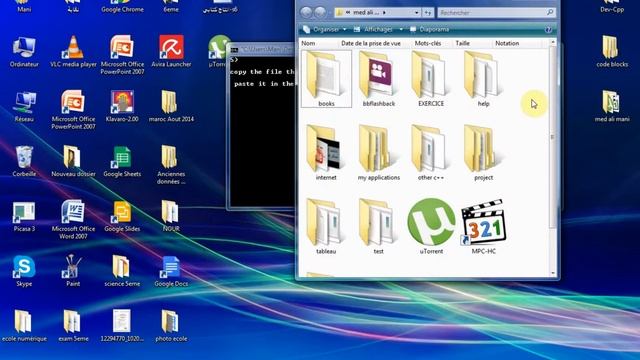Select my applications folder in explorer
640x360 pixels.
click(x=379, y=153)
